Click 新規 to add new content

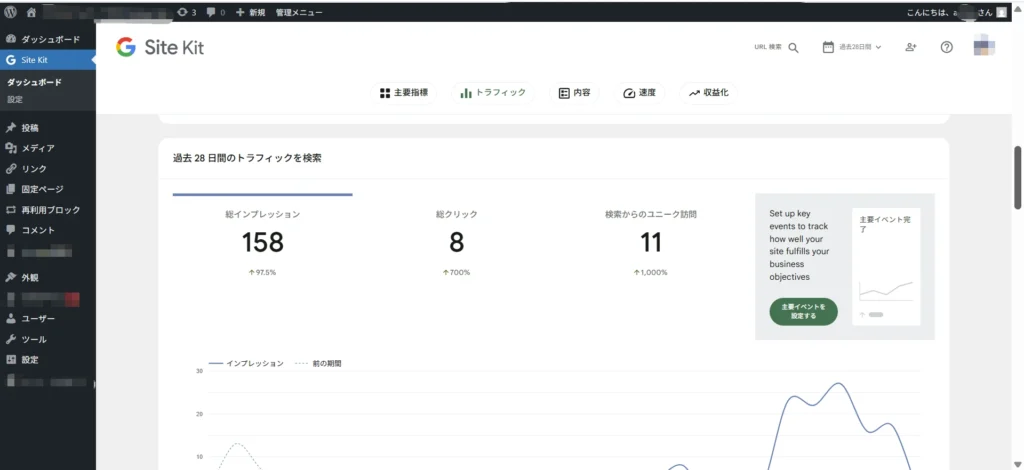(251, 12)
